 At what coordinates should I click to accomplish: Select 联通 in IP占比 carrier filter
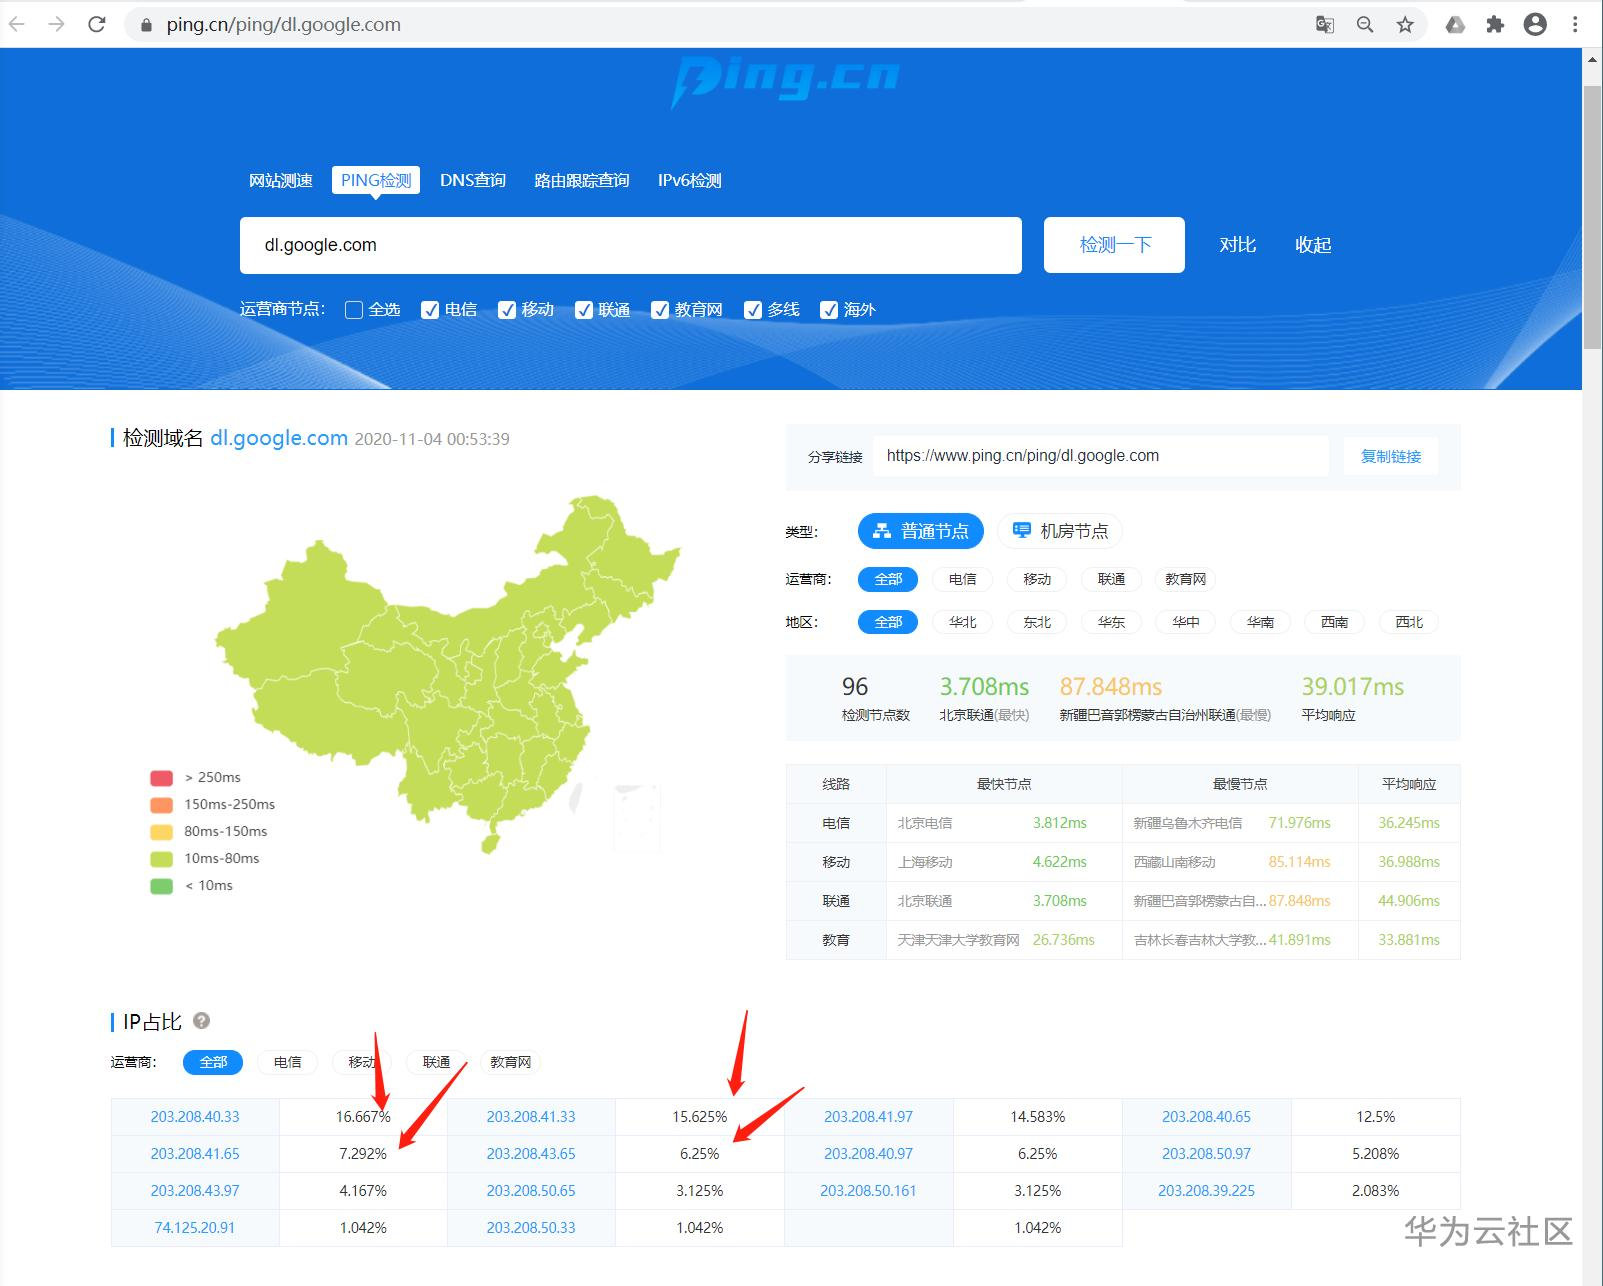437,1062
